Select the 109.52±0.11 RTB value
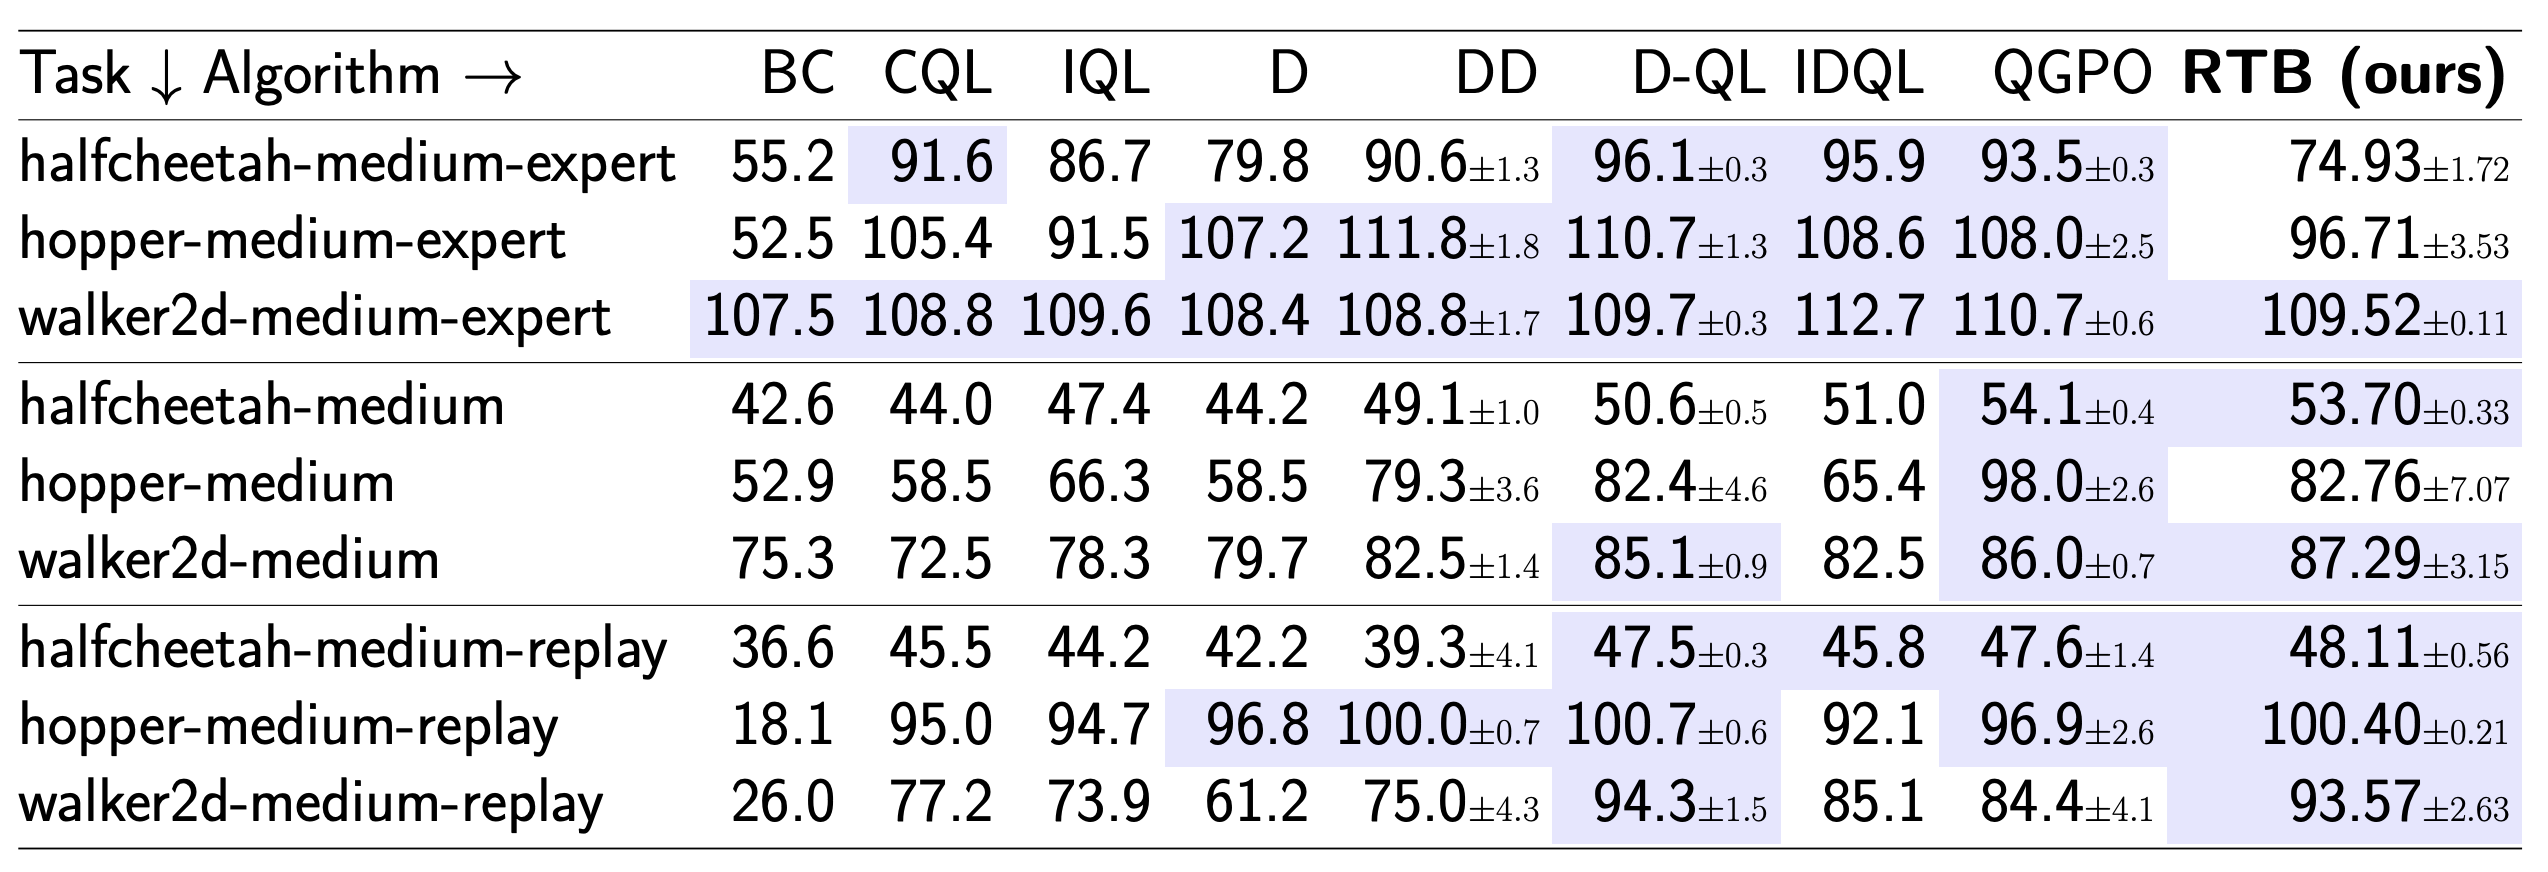 [x=2385, y=317]
